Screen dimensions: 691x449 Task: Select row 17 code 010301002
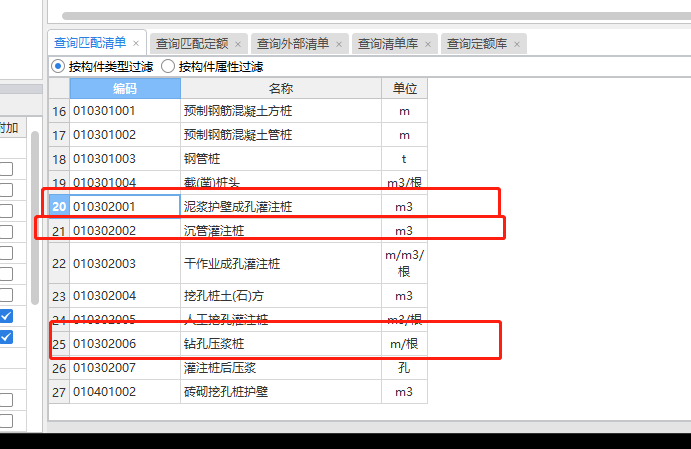point(125,135)
